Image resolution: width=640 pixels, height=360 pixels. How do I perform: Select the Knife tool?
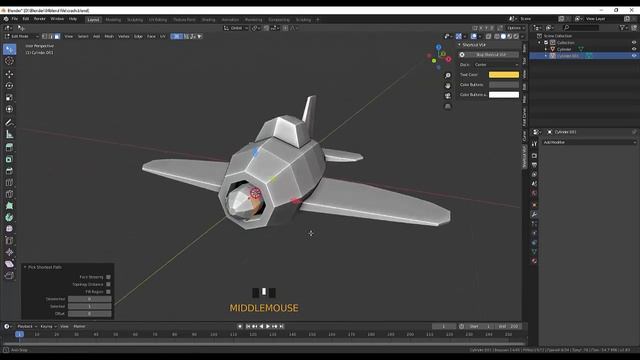(x=9, y=194)
